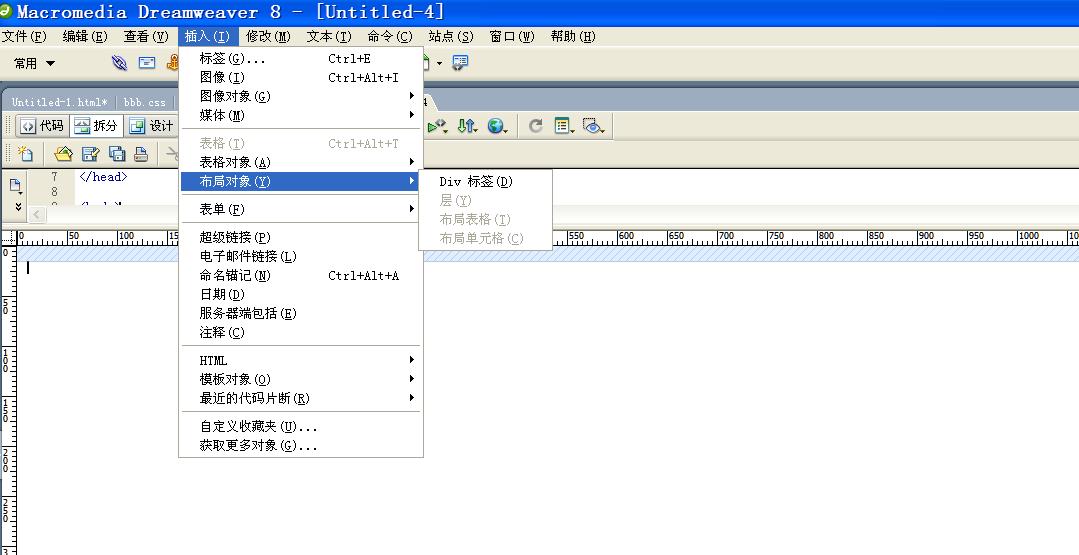The image size is (1079, 555).
Task: Expand the 最近的代码片断 submenu
Action: (301, 398)
